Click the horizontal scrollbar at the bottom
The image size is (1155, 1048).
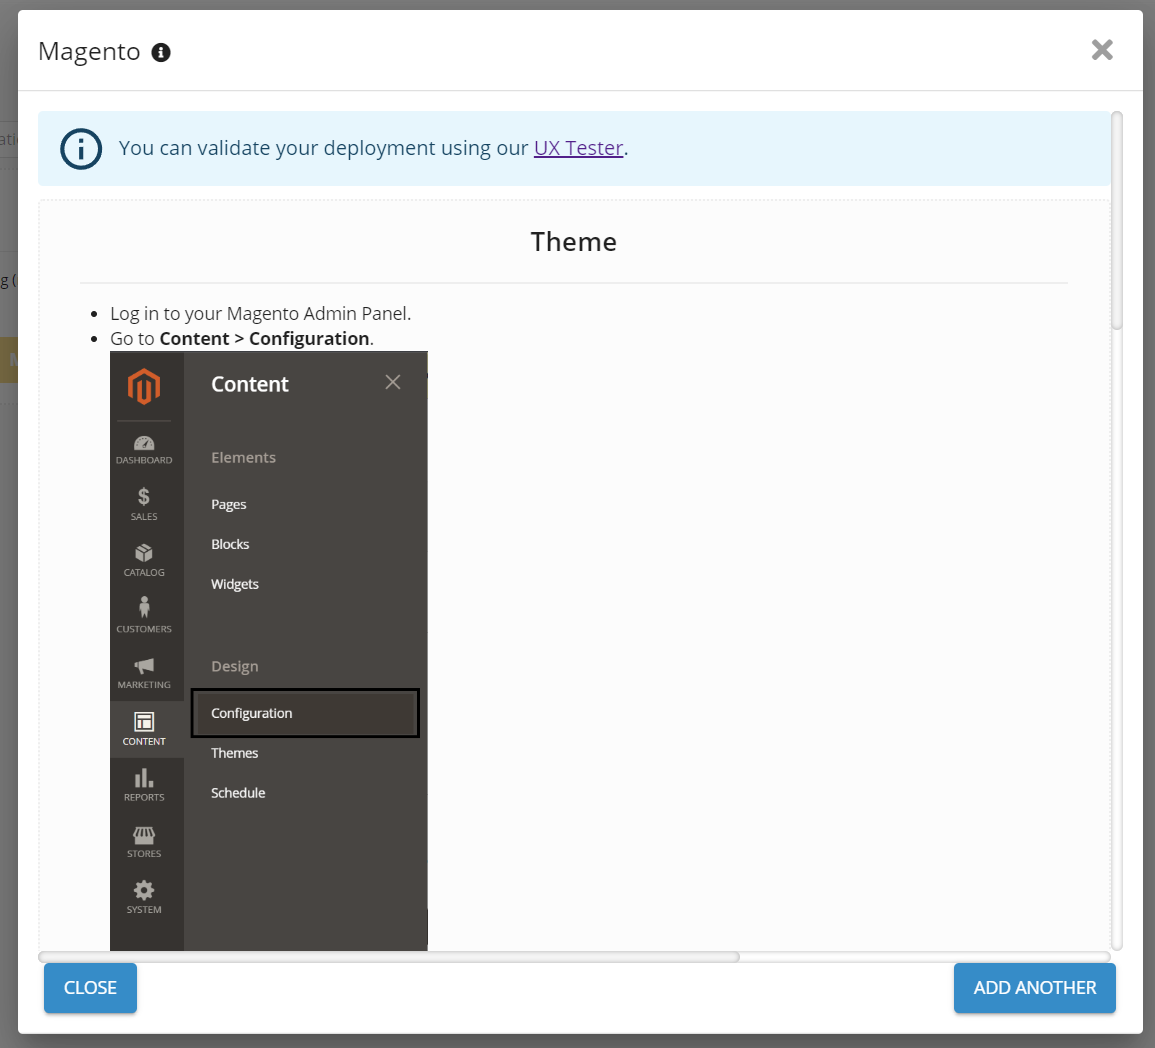pyautogui.click(x=389, y=957)
